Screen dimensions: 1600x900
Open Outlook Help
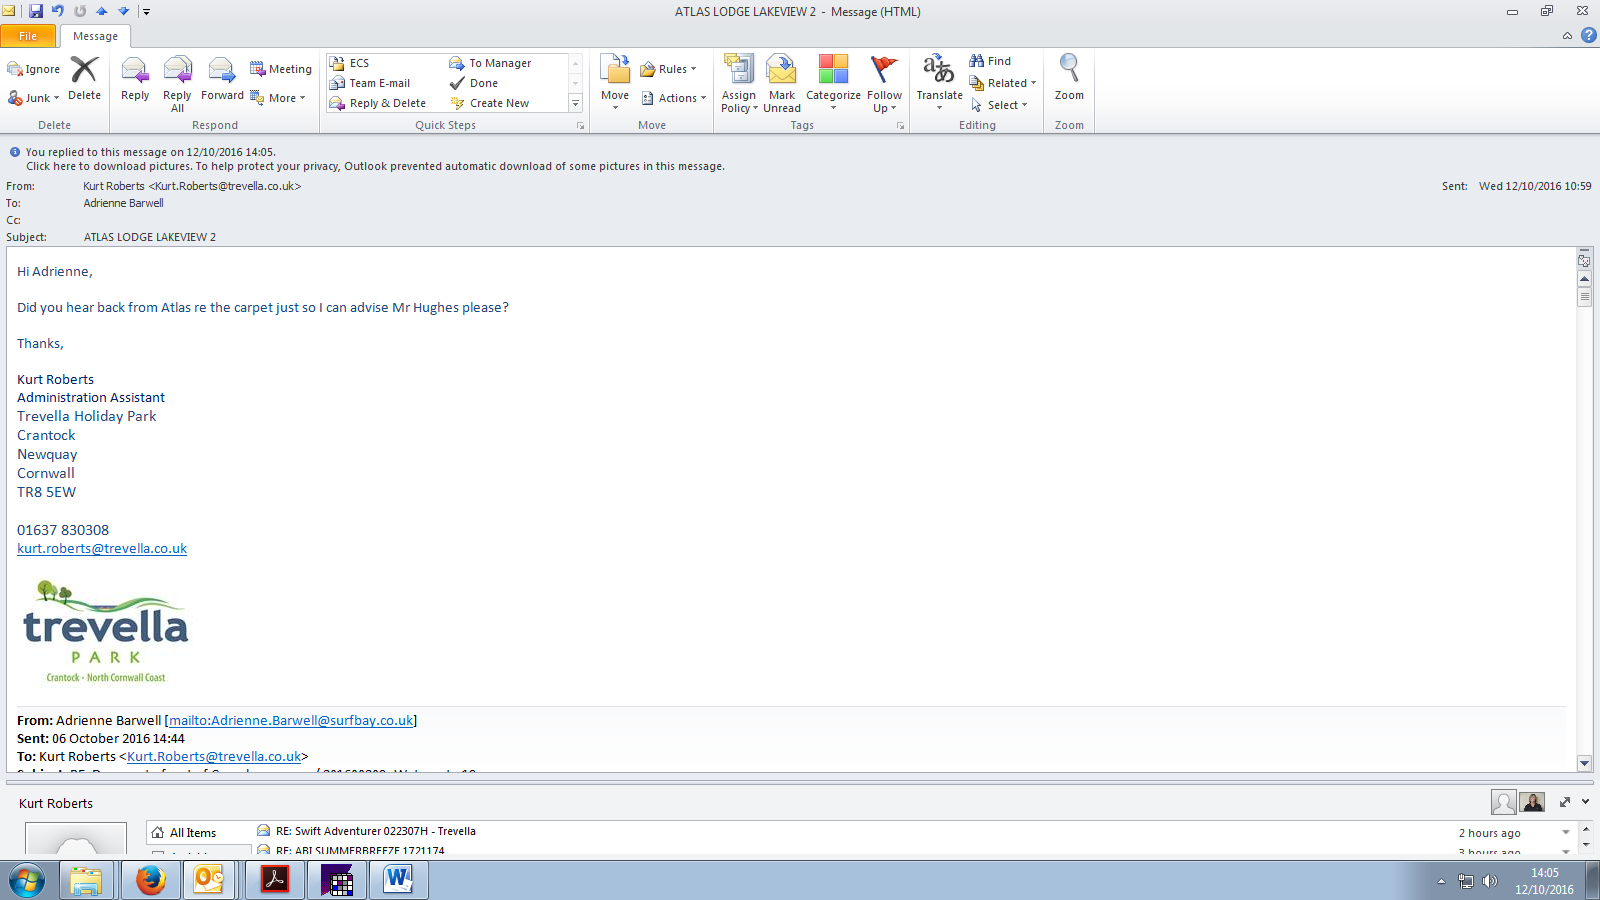point(1588,35)
